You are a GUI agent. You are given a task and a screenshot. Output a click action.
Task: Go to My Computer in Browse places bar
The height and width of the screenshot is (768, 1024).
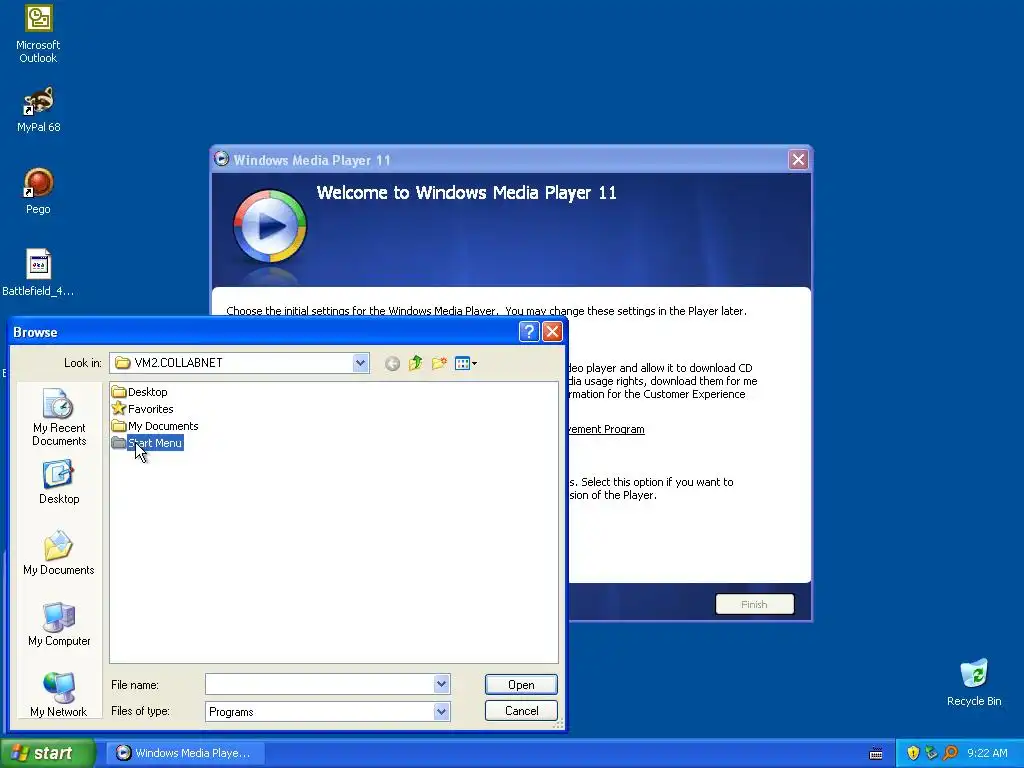pos(59,624)
